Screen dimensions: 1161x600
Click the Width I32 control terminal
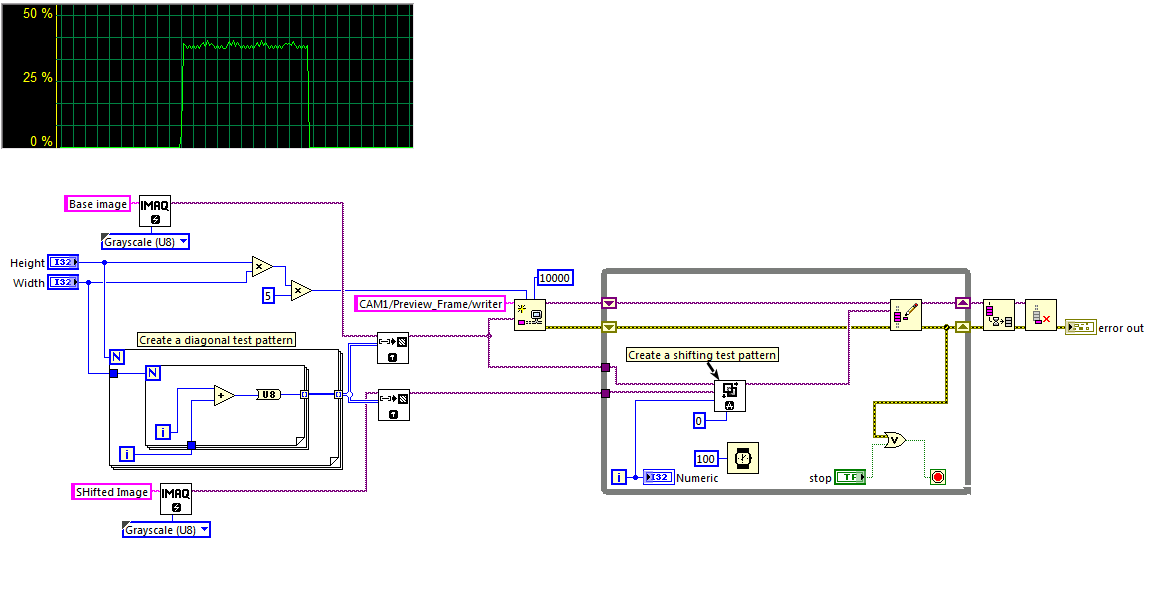[63, 282]
